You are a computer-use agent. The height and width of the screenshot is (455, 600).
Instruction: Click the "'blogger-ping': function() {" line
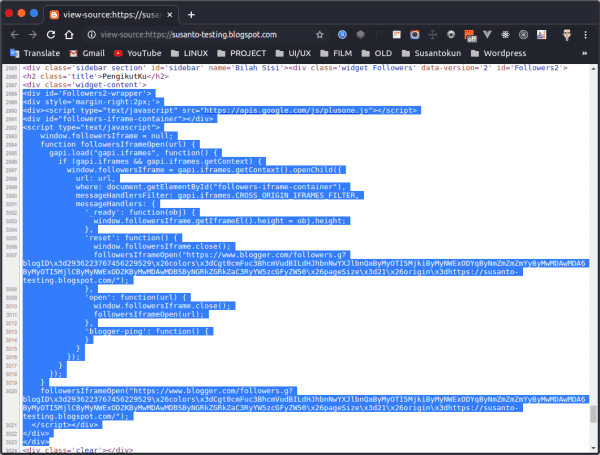point(148,331)
